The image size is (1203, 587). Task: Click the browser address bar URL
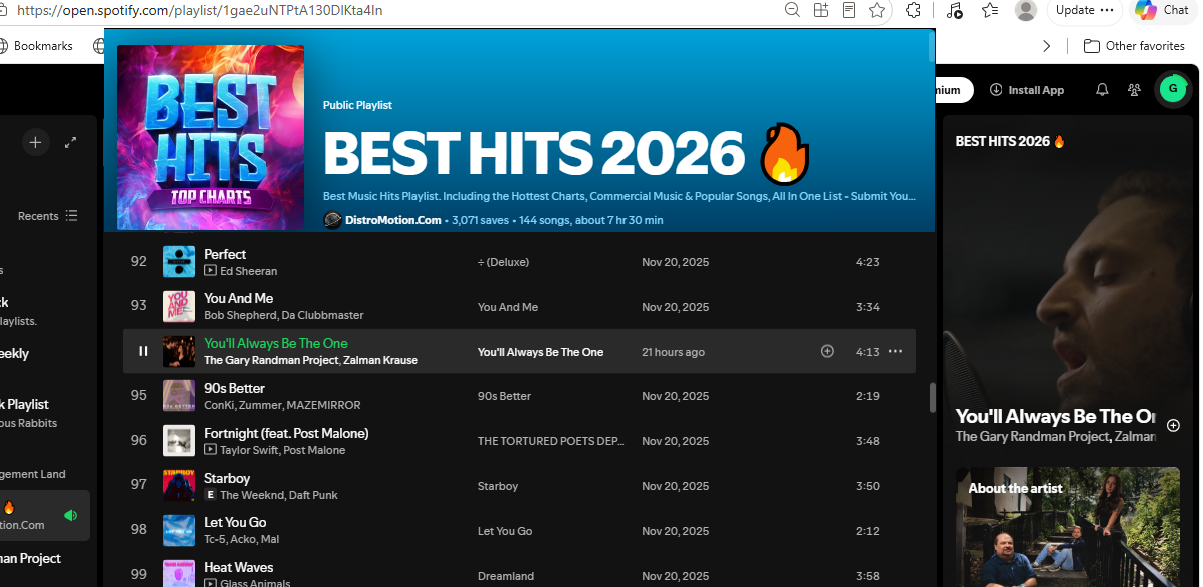(200, 10)
